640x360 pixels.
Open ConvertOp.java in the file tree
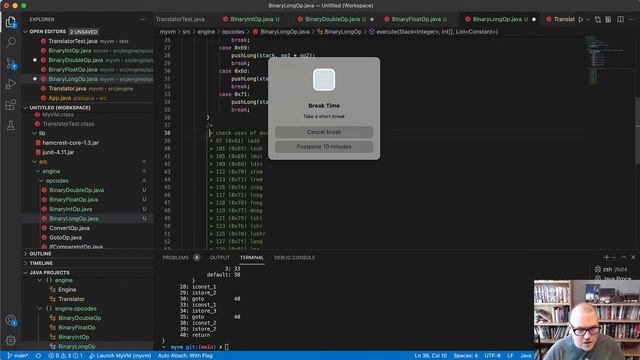(69, 228)
